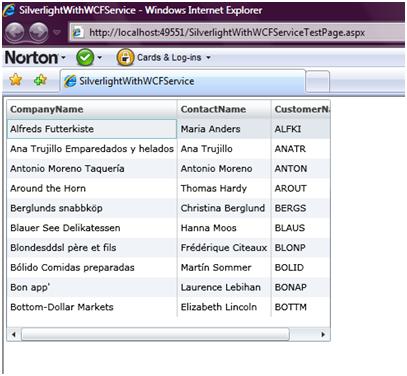Viewport: 407px width, 376px height.
Task: Select the Bólido Comidas preparadas cell
Action: (x=92, y=267)
